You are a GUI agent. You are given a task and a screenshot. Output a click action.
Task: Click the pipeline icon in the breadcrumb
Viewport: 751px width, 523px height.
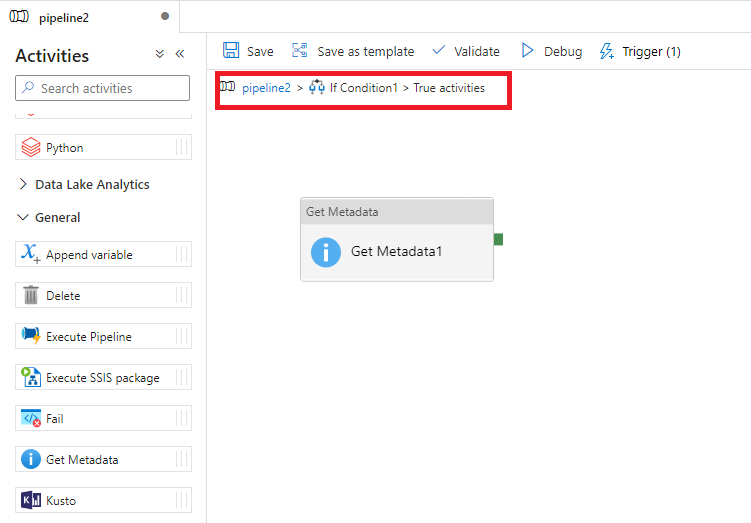tap(228, 87)
